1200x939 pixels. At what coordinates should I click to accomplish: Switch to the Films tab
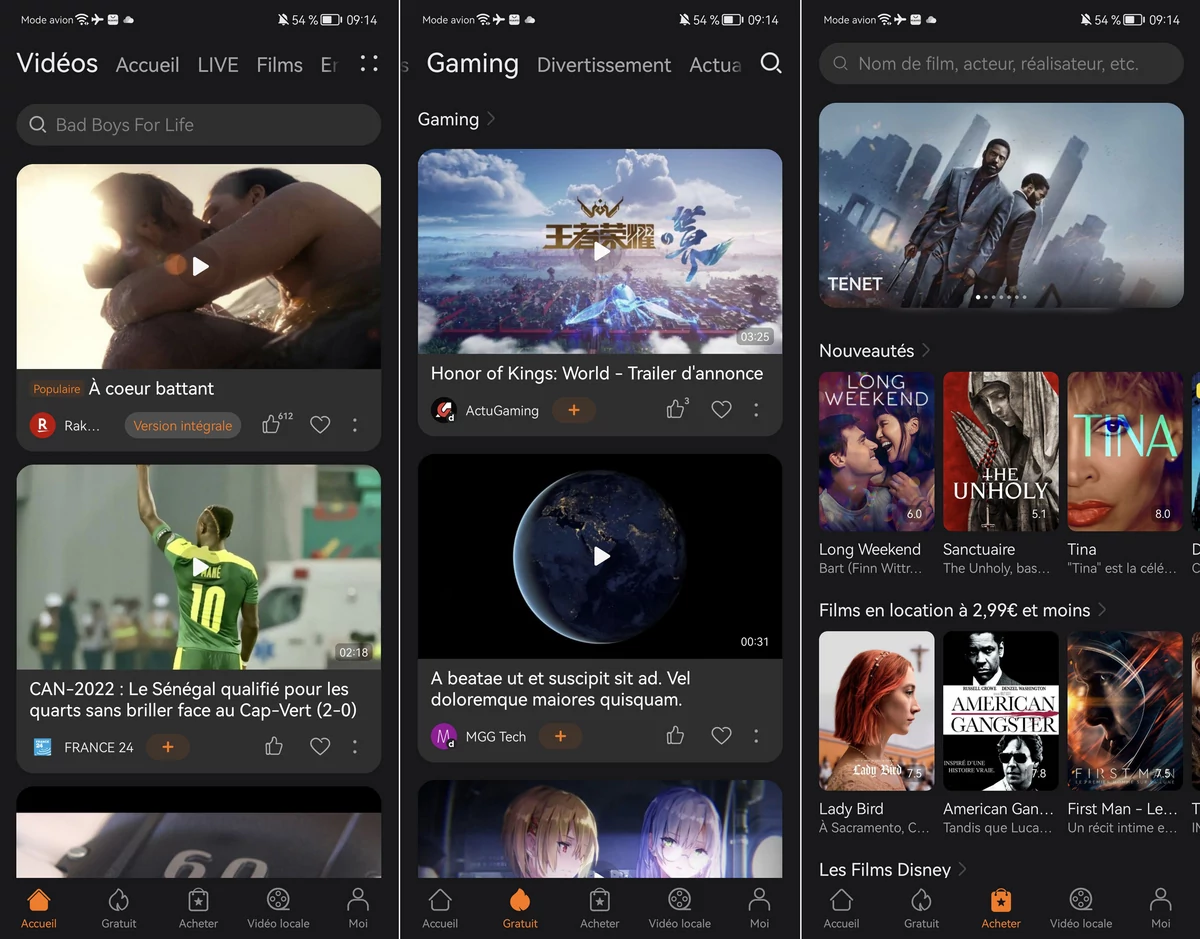(x=280, y=65)
